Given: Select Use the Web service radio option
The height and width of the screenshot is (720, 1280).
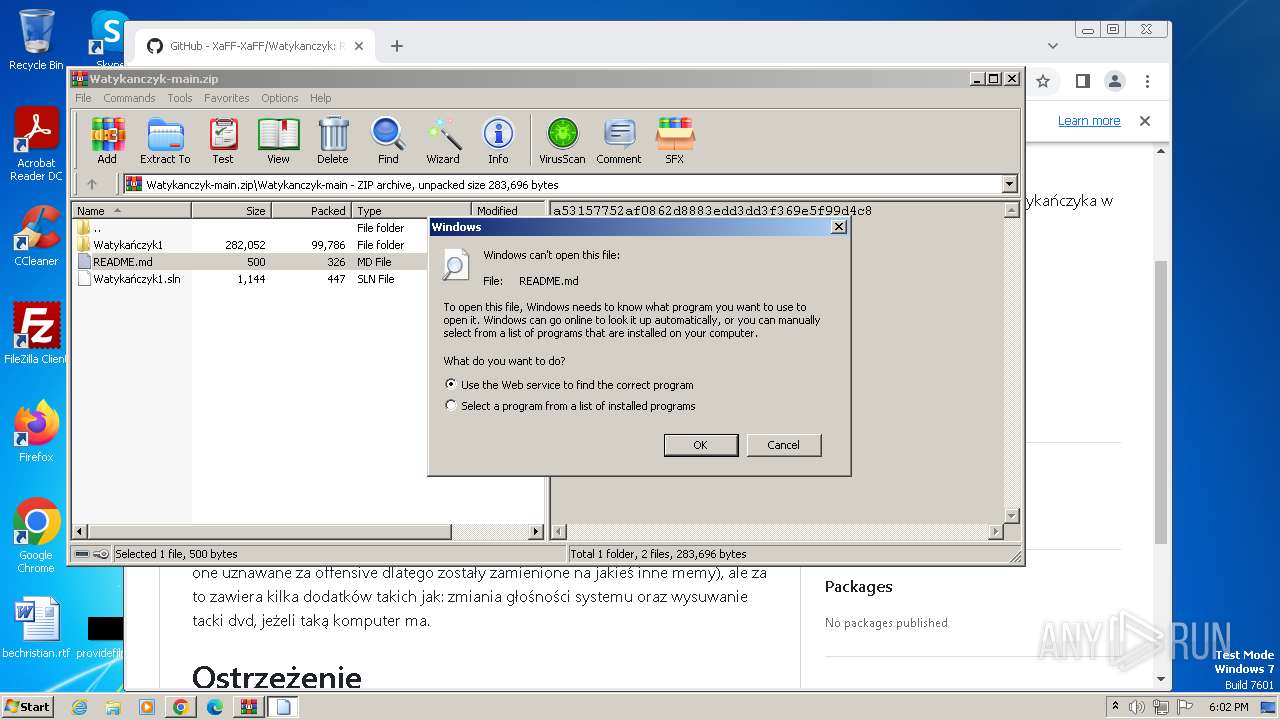Looking at the screenshot, I should 451,384.
